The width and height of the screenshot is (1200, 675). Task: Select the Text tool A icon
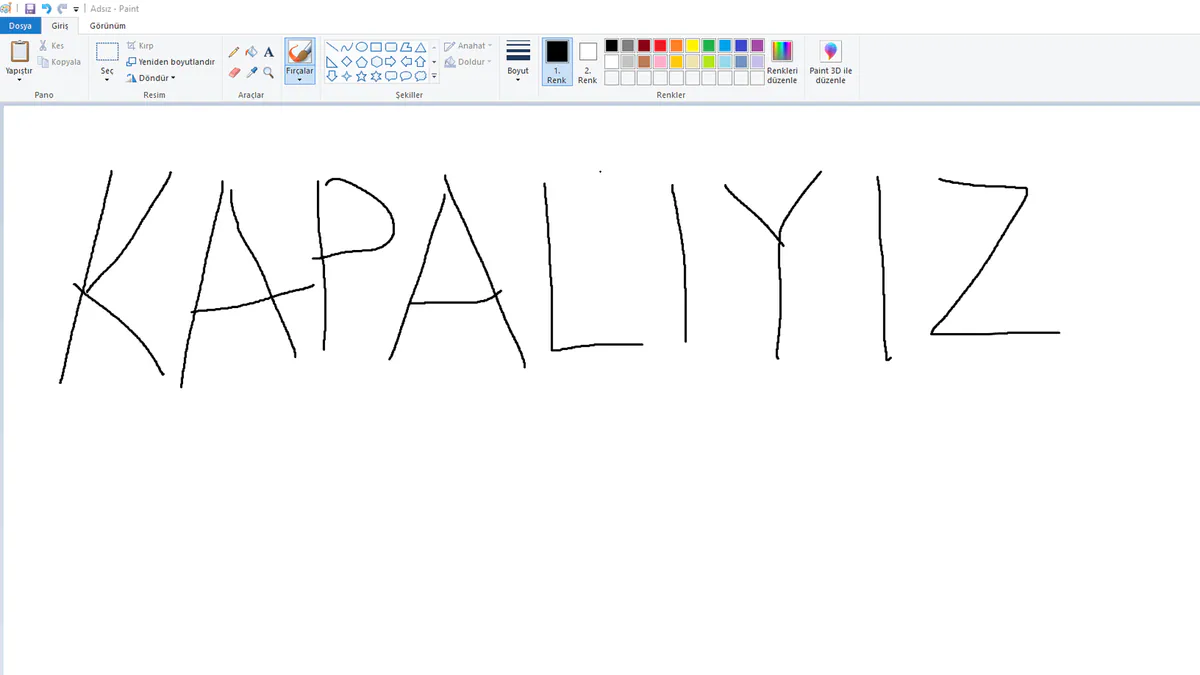(x=268, y=52)
